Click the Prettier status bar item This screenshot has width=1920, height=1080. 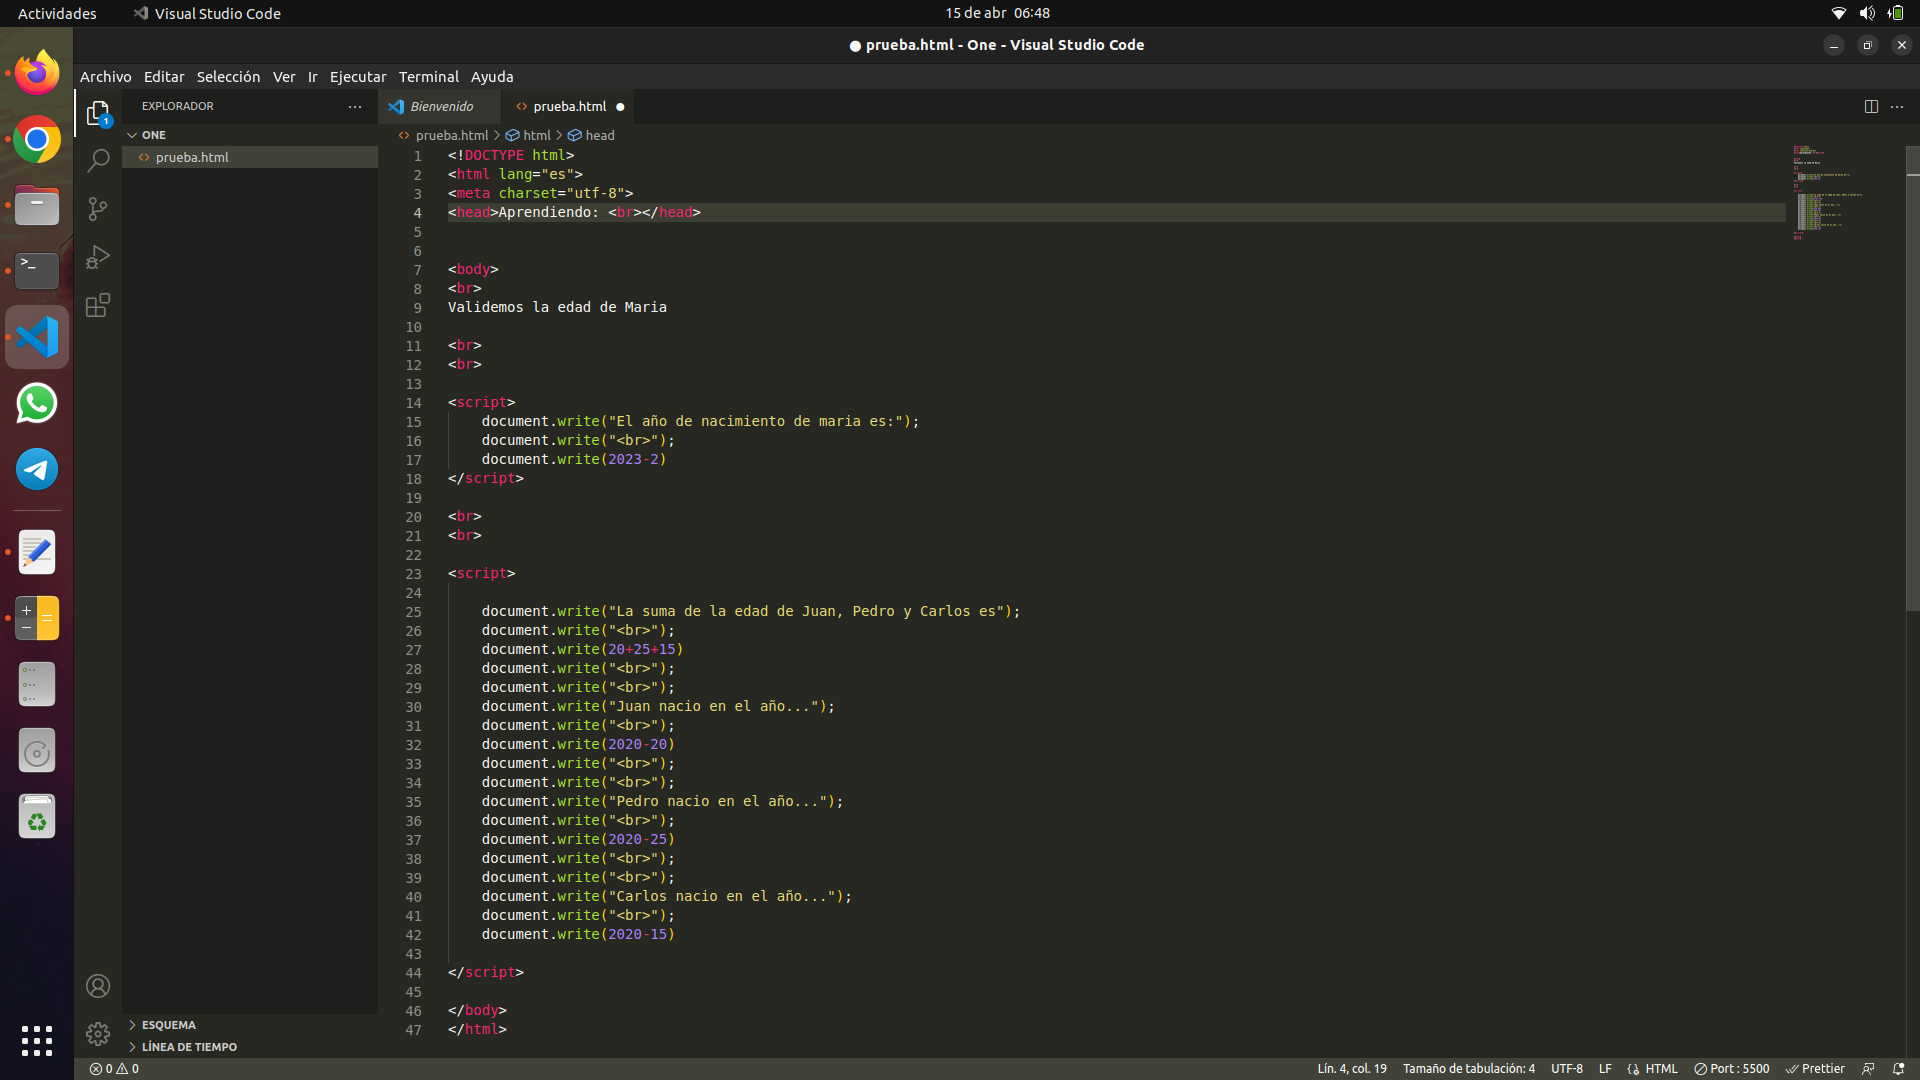point(1815,1069)
